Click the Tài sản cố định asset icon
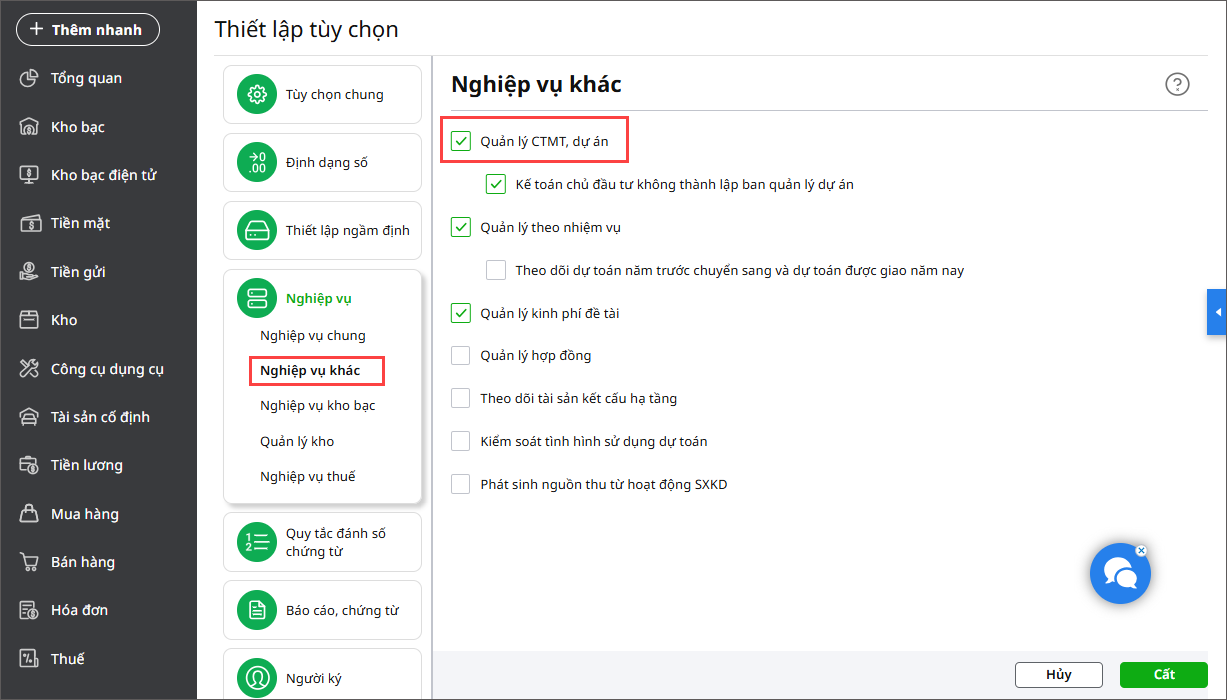 point(29,417)
